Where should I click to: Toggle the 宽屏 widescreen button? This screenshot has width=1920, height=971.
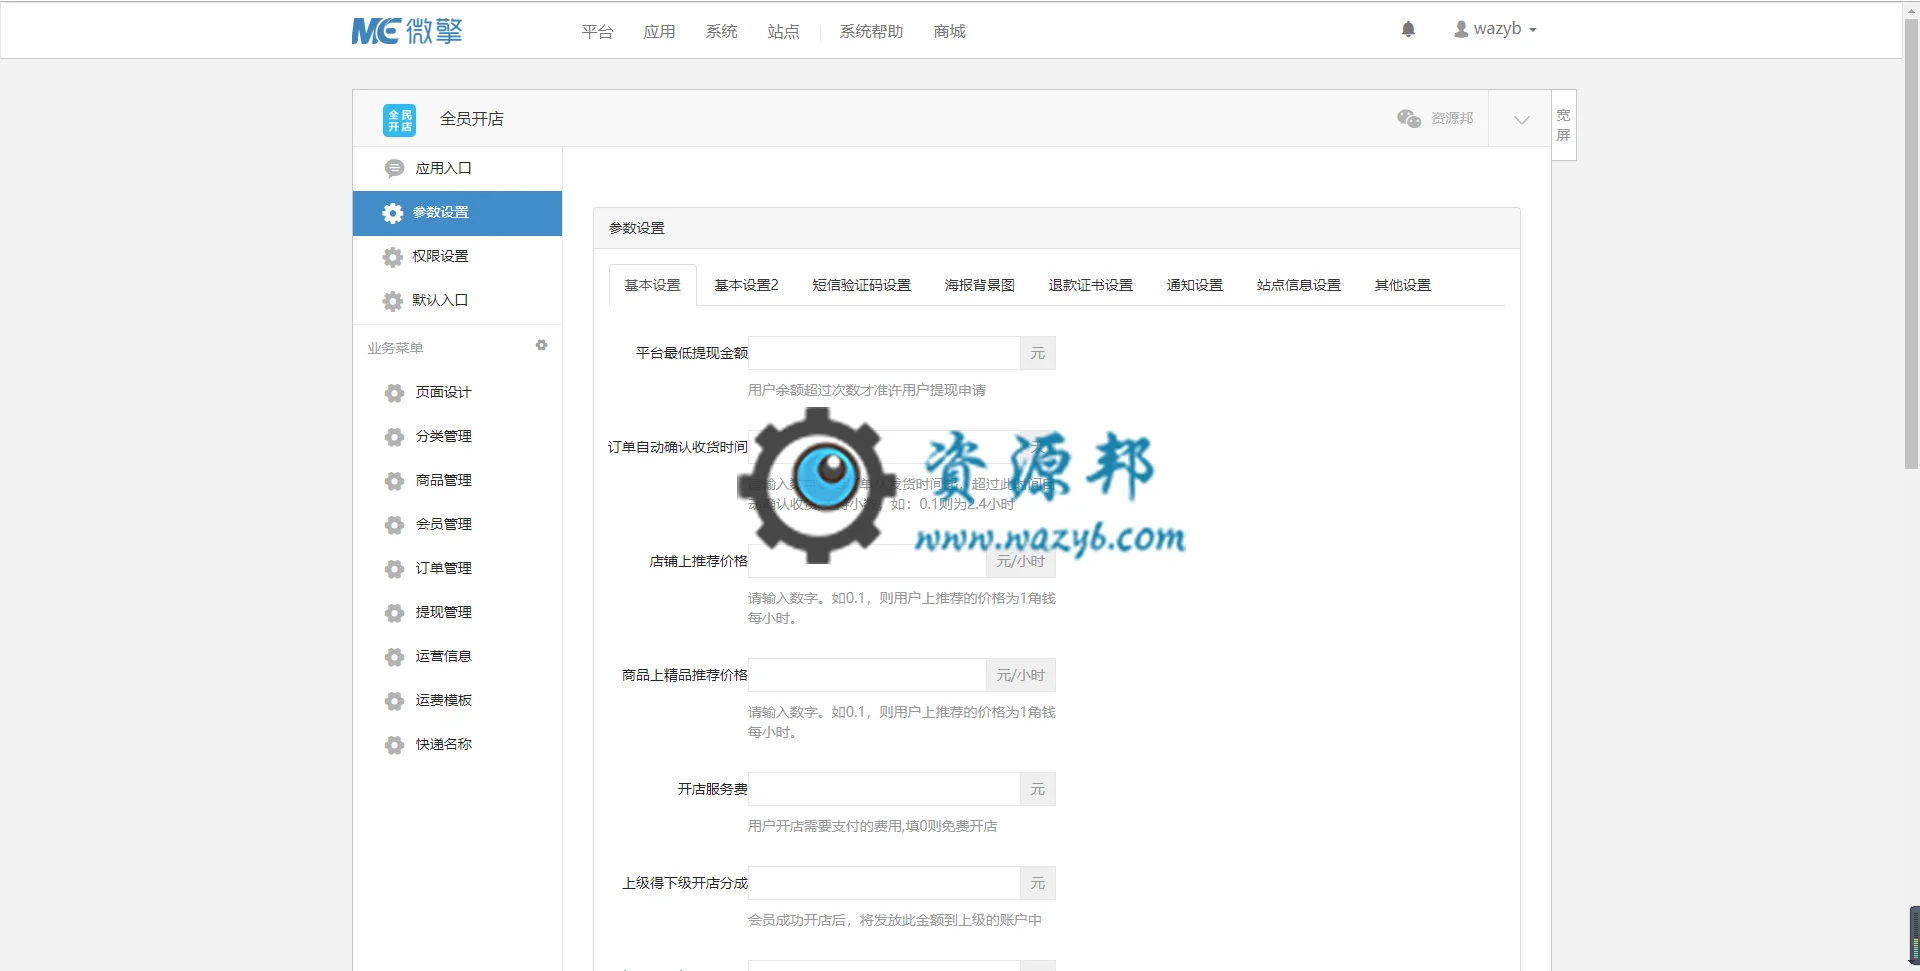coord(1564,125)
